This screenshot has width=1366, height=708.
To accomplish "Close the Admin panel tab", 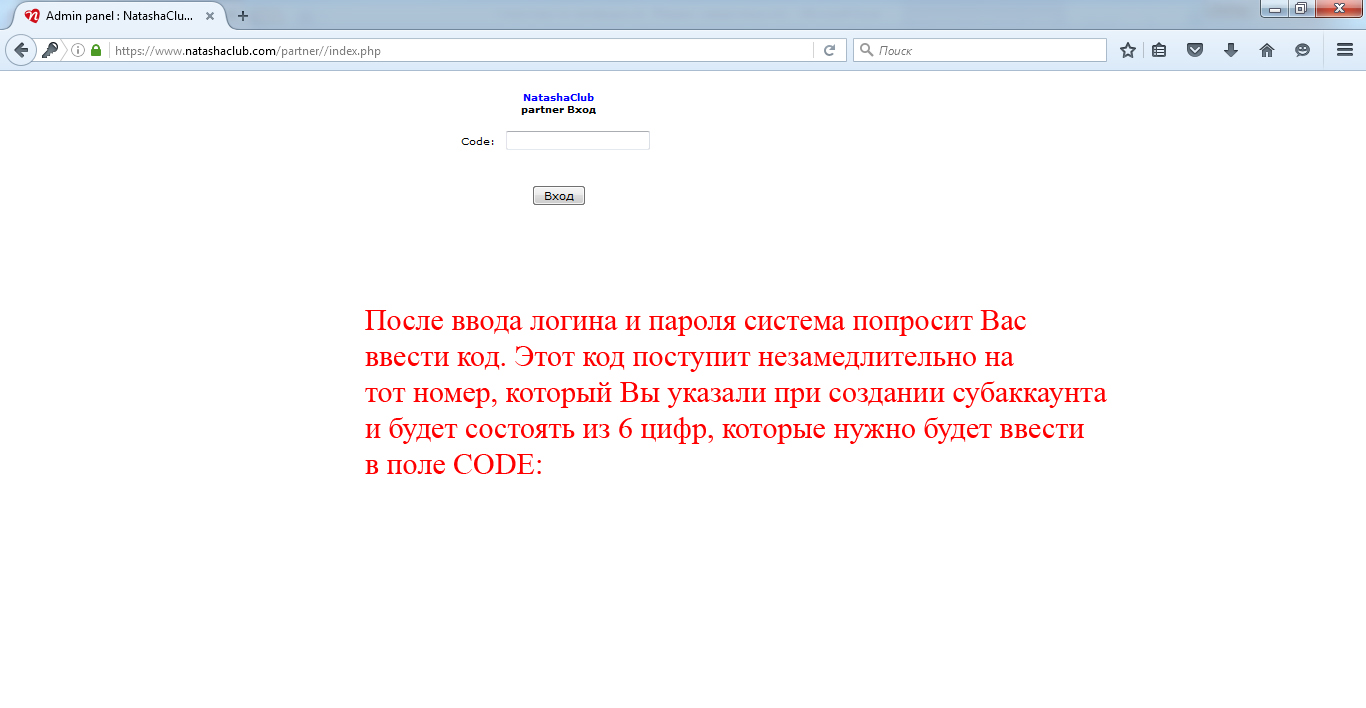I will pos(210,16).
